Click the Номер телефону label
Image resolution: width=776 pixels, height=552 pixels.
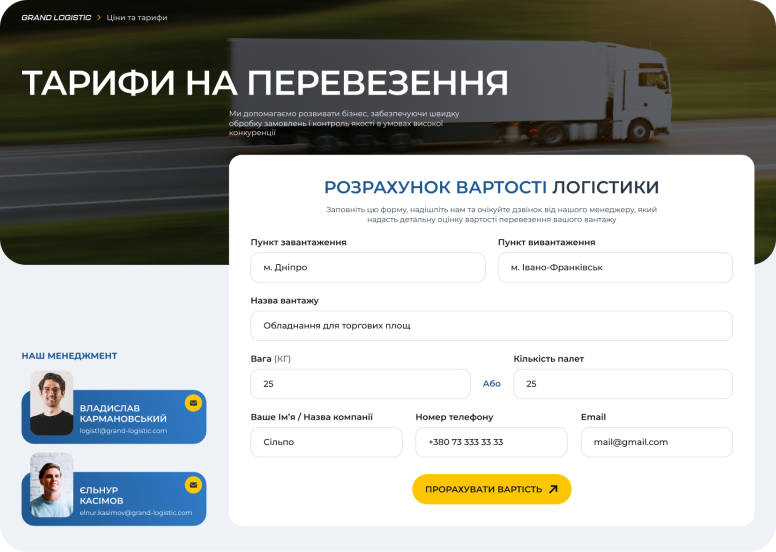point(454,417)
